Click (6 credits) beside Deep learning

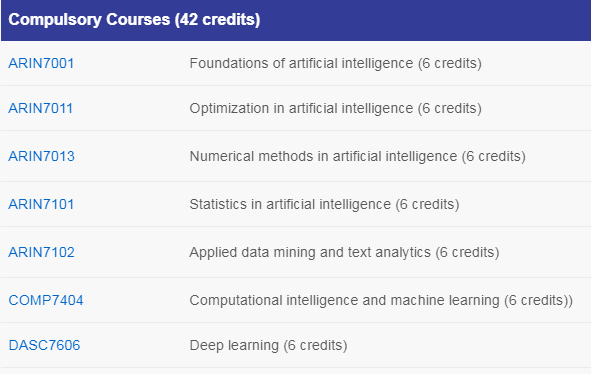coord(315,345)
